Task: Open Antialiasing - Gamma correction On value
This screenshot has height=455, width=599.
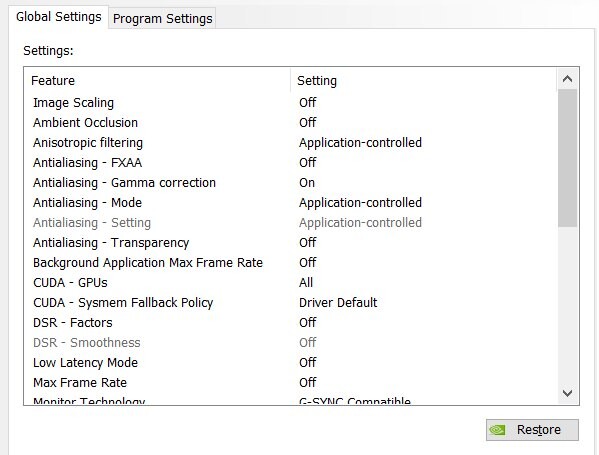Action: (x=307, y=183)
